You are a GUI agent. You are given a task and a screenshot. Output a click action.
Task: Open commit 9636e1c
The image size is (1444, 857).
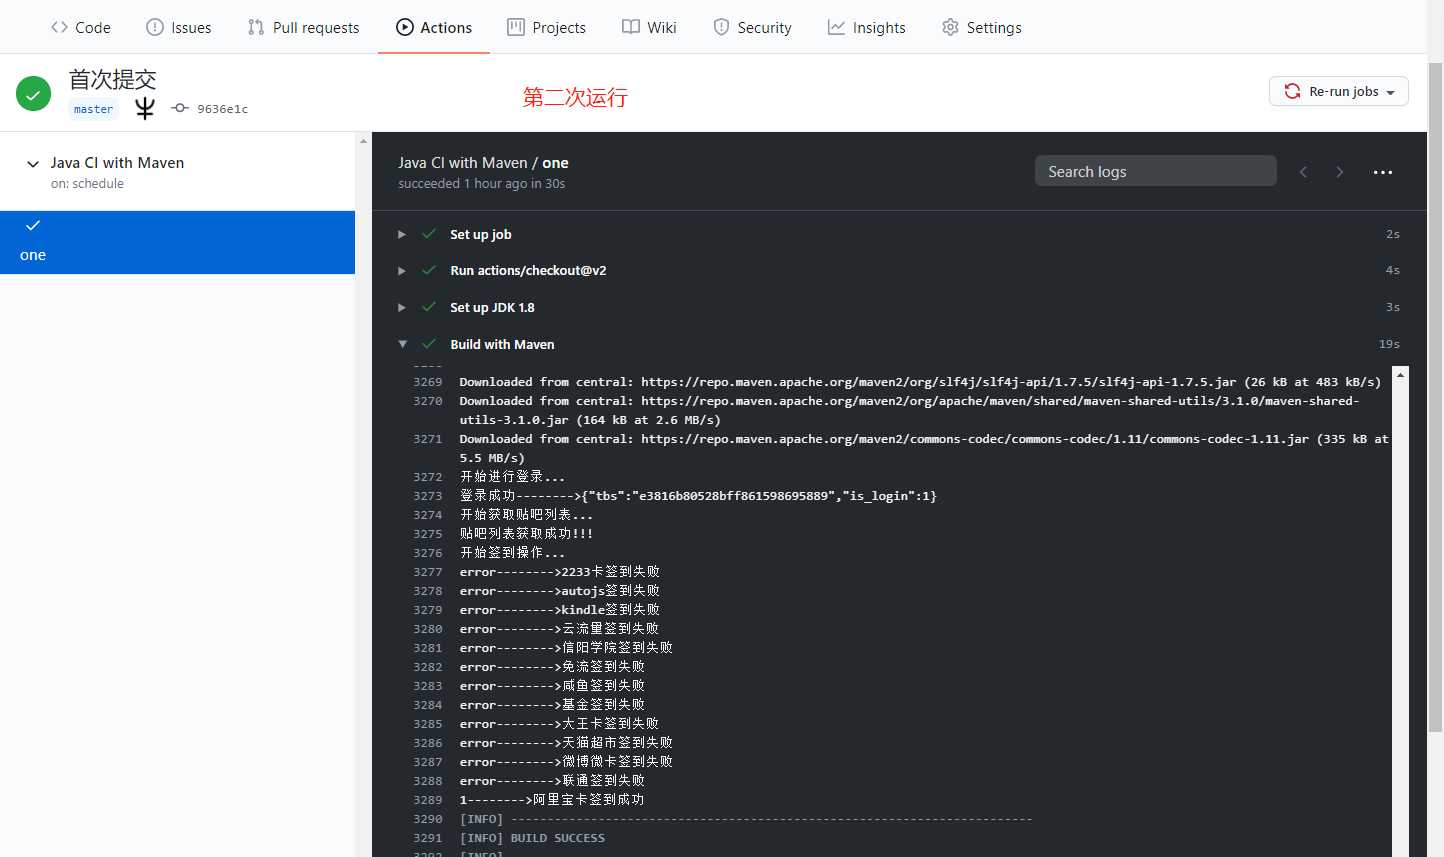pyautogui.click(x=222, y=109)
